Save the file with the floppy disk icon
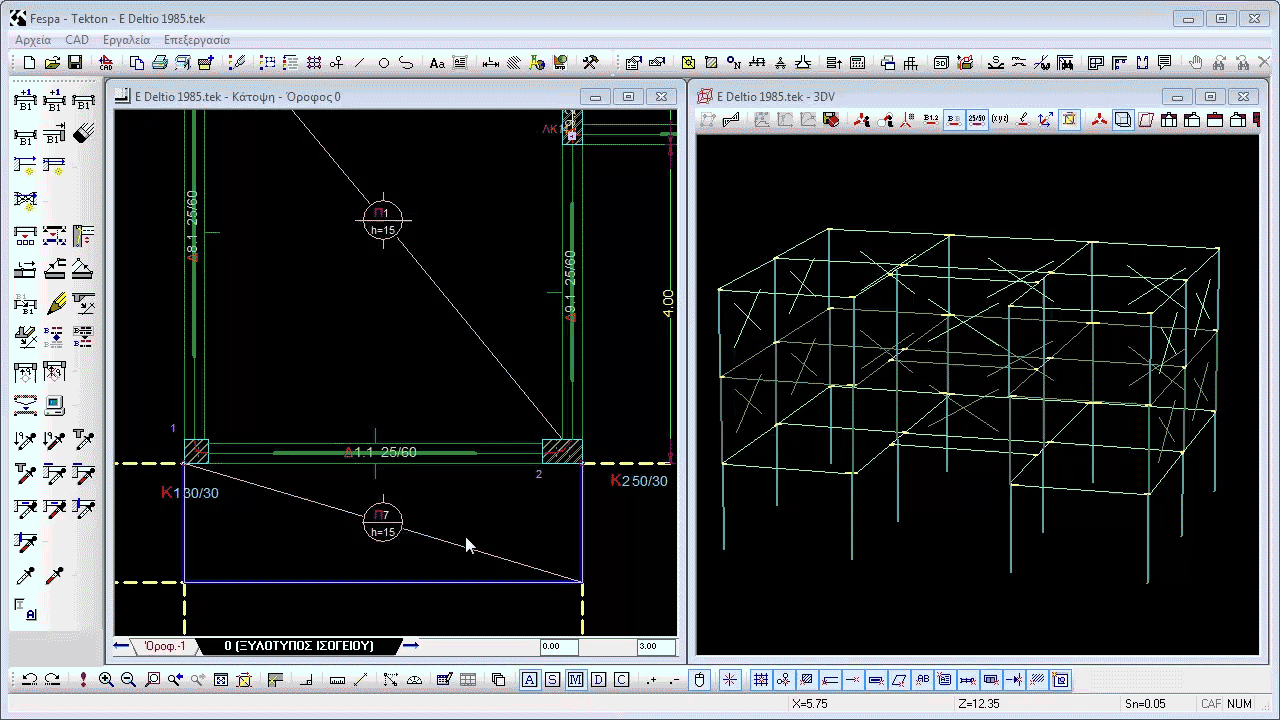This screenshot has height=720, width=1280. pyautogui.click(x=75, y=63)
